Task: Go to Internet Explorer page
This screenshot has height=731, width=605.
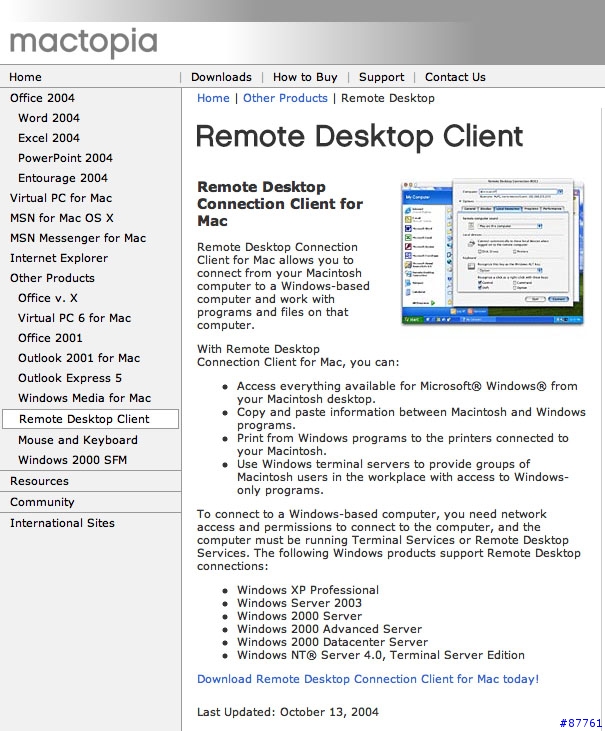Action: pyautogui.click(x=59, y=258)
